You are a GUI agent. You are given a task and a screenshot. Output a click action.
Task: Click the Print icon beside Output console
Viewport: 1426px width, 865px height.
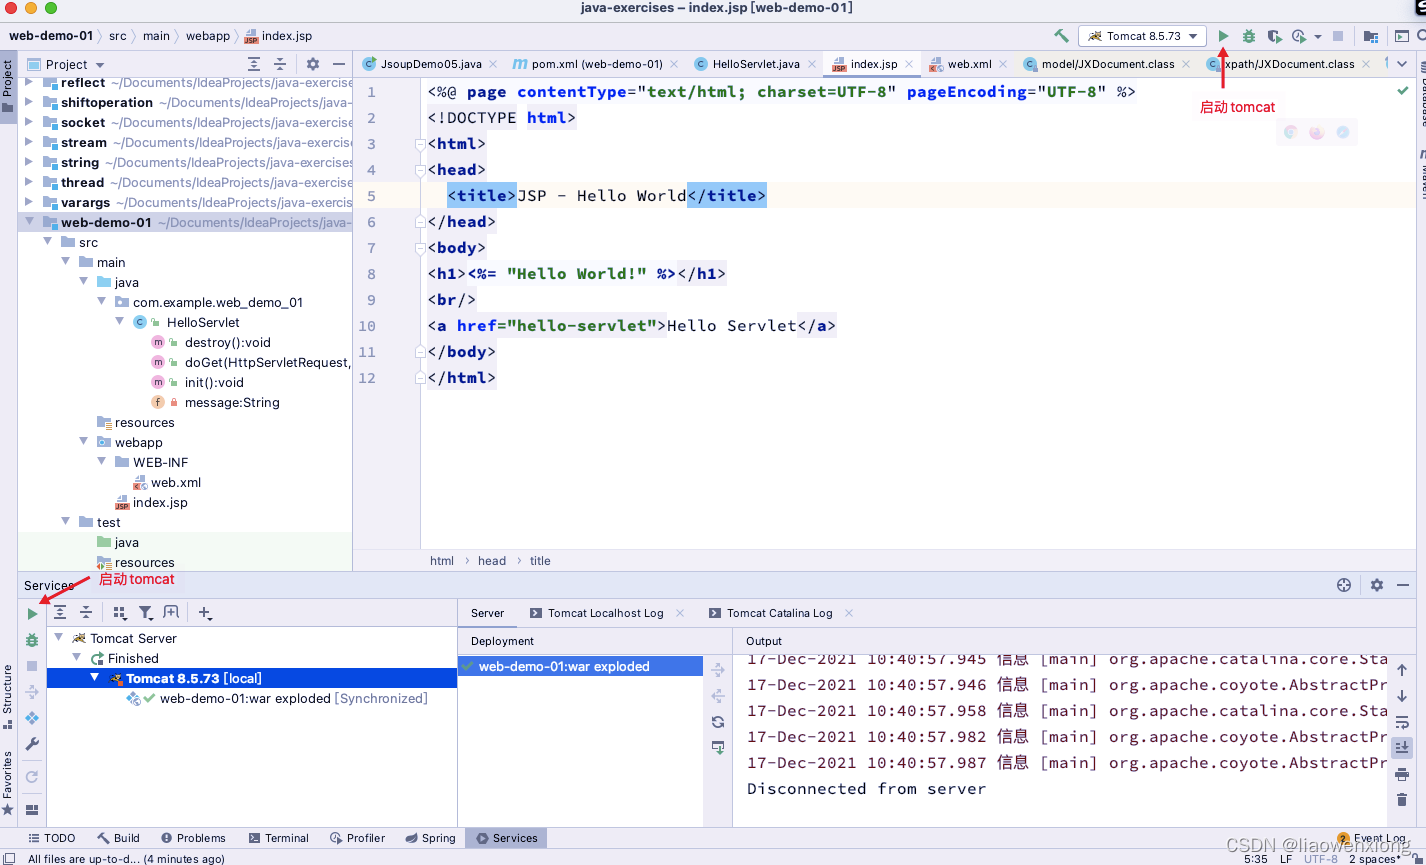click(1402, 774)
